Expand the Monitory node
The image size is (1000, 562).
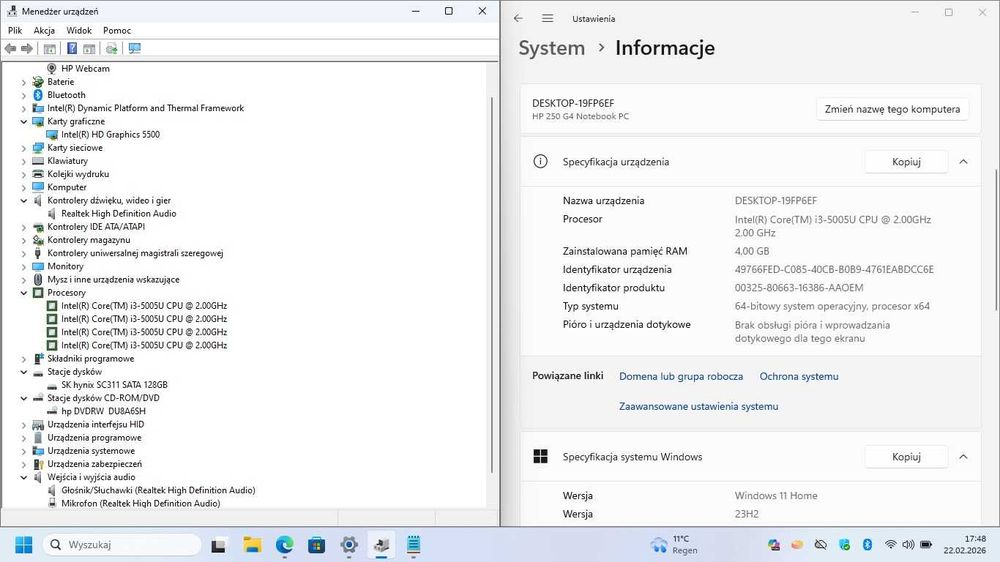[24, 267]
